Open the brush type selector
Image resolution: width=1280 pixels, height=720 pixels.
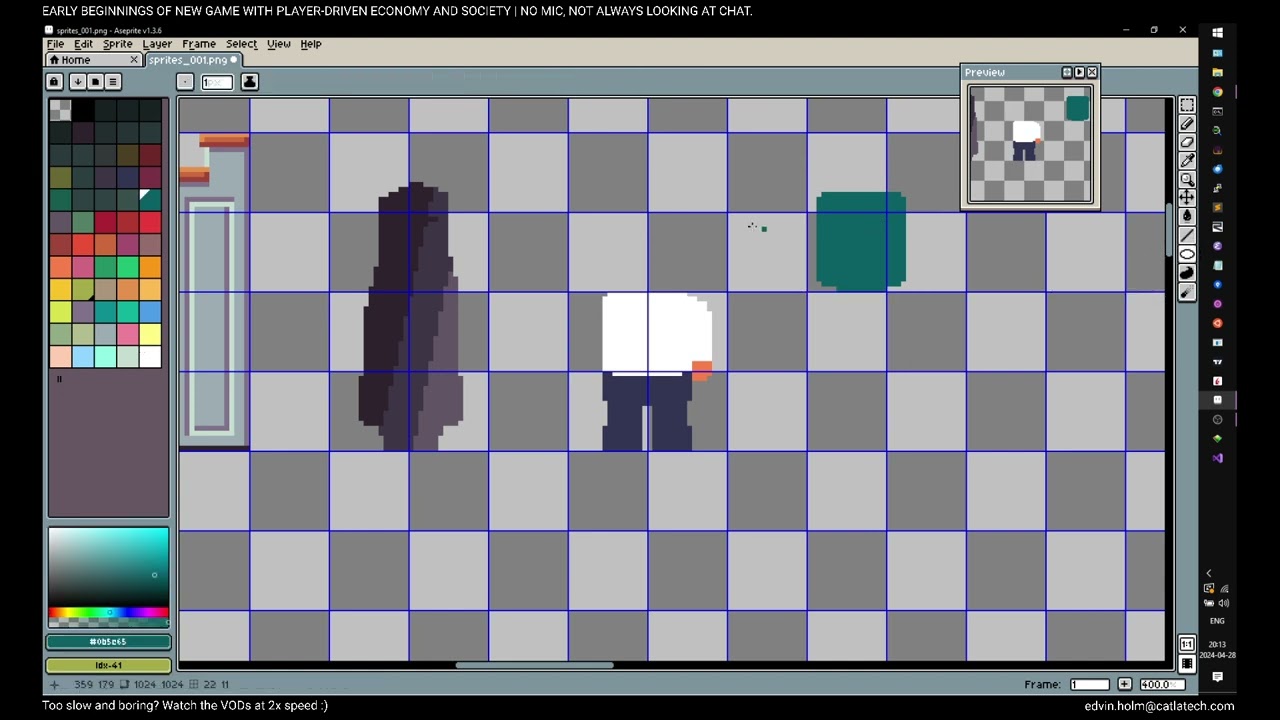click(185, 82)
